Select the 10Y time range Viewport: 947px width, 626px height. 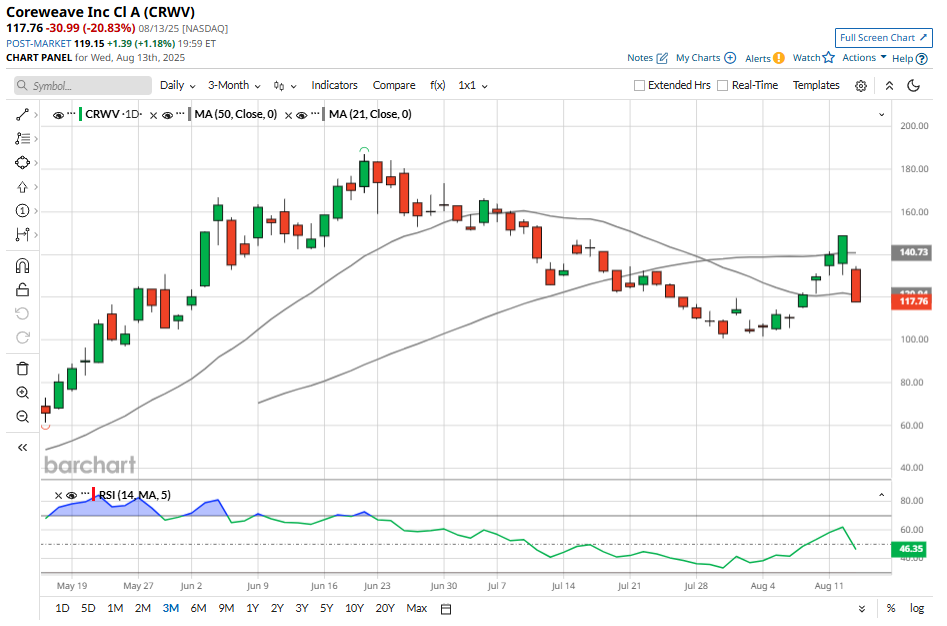click(x=354, y=608)
